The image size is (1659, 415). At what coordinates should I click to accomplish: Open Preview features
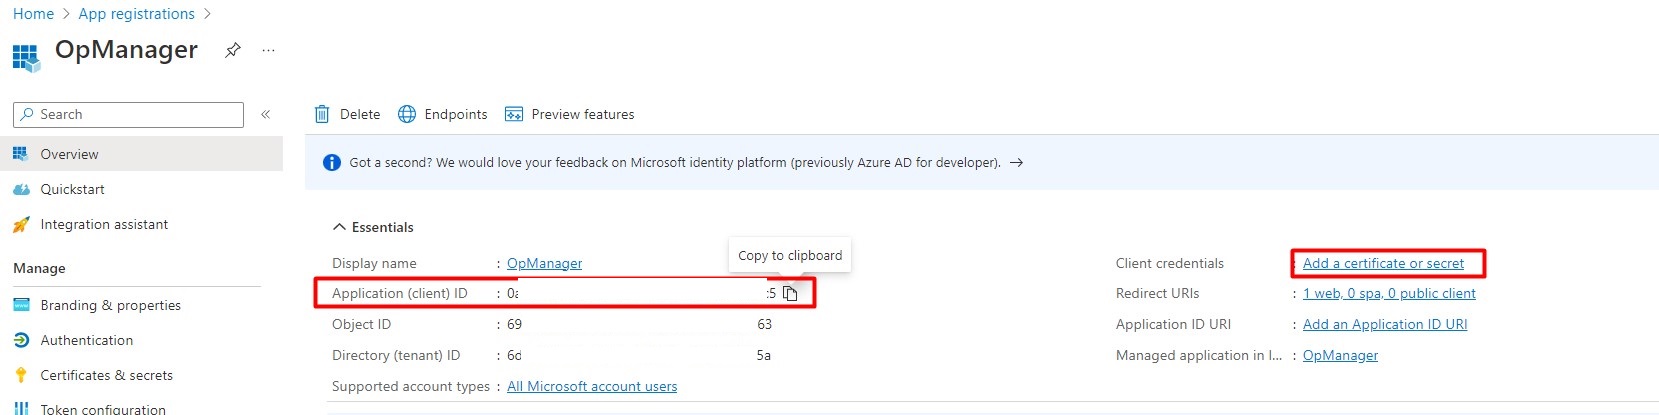coord(570,114)
